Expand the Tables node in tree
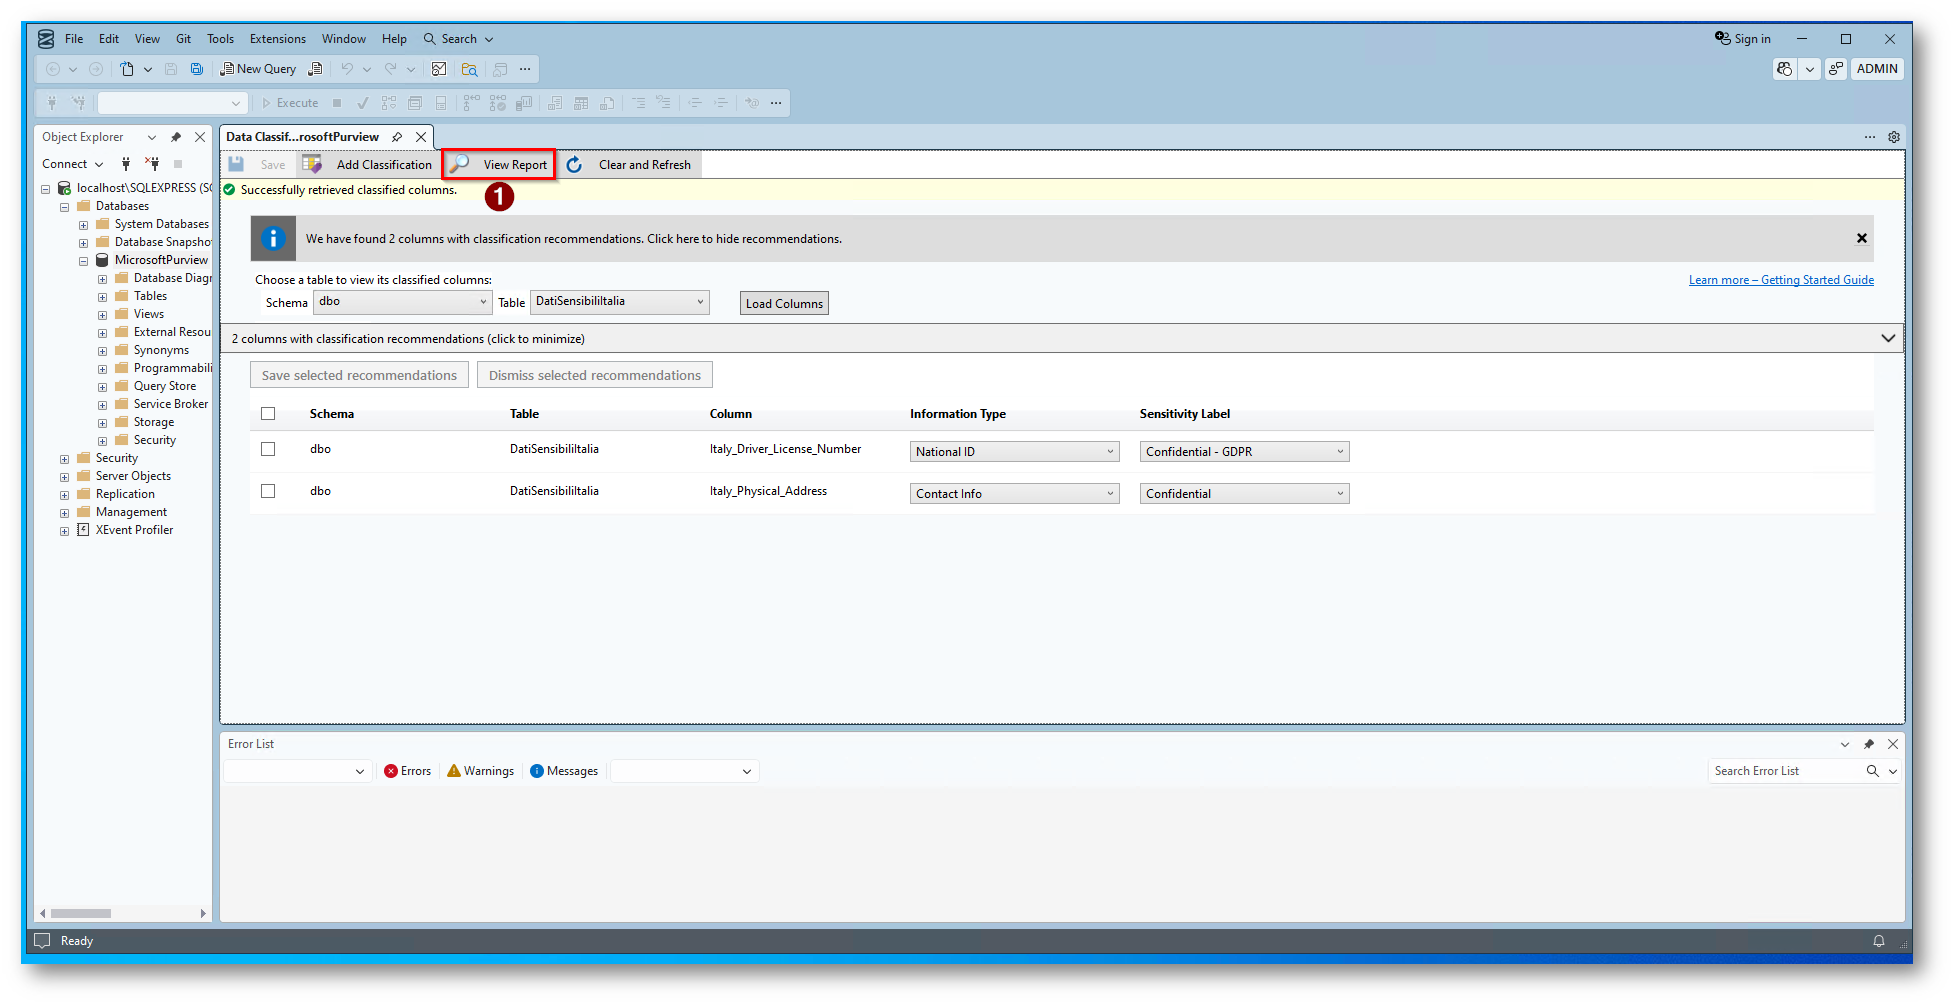1955x1006 pixels. [x=102, y=297]
